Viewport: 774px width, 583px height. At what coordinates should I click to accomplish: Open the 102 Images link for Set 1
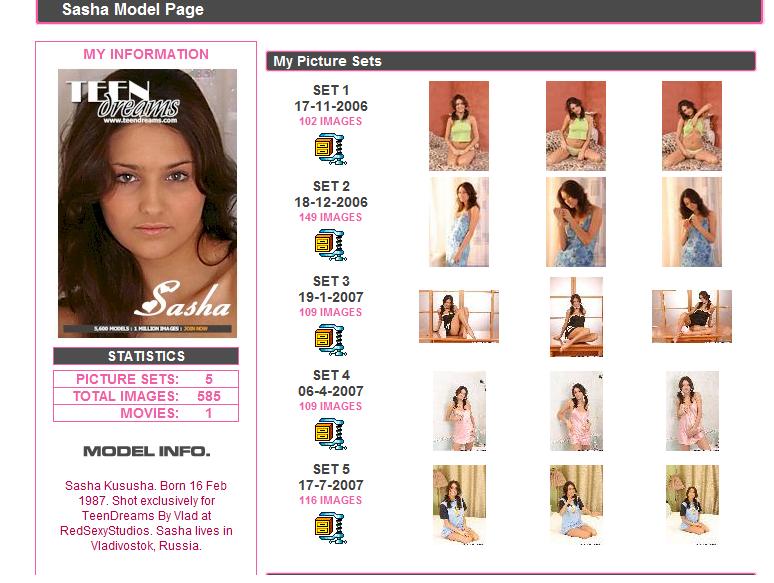330,122
